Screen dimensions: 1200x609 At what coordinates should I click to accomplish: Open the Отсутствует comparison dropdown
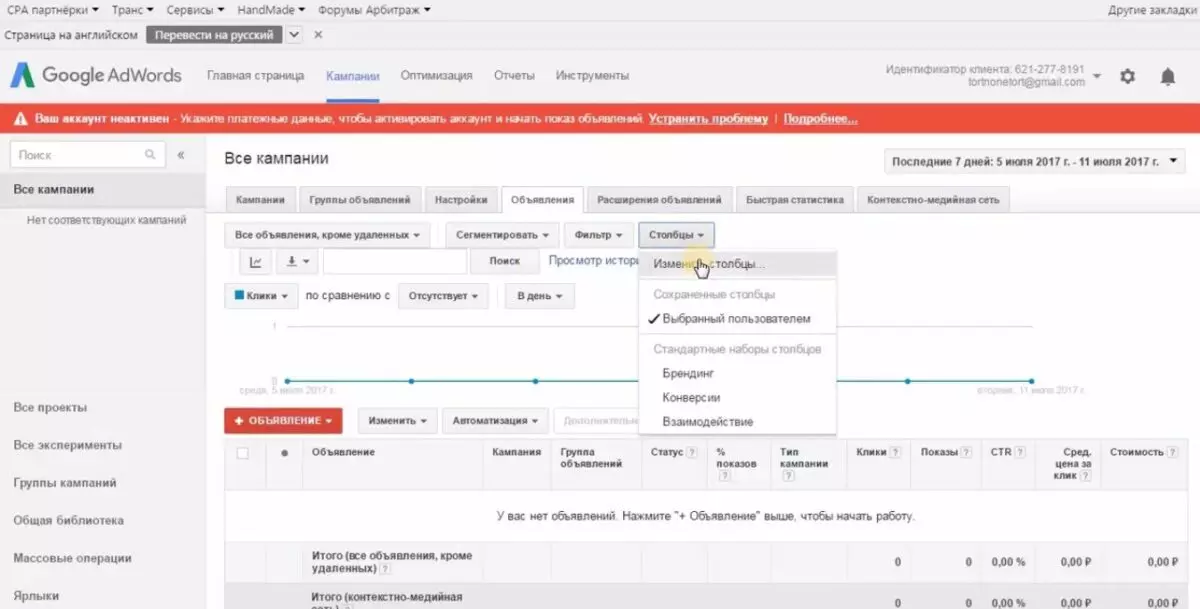tap(443, 296)
